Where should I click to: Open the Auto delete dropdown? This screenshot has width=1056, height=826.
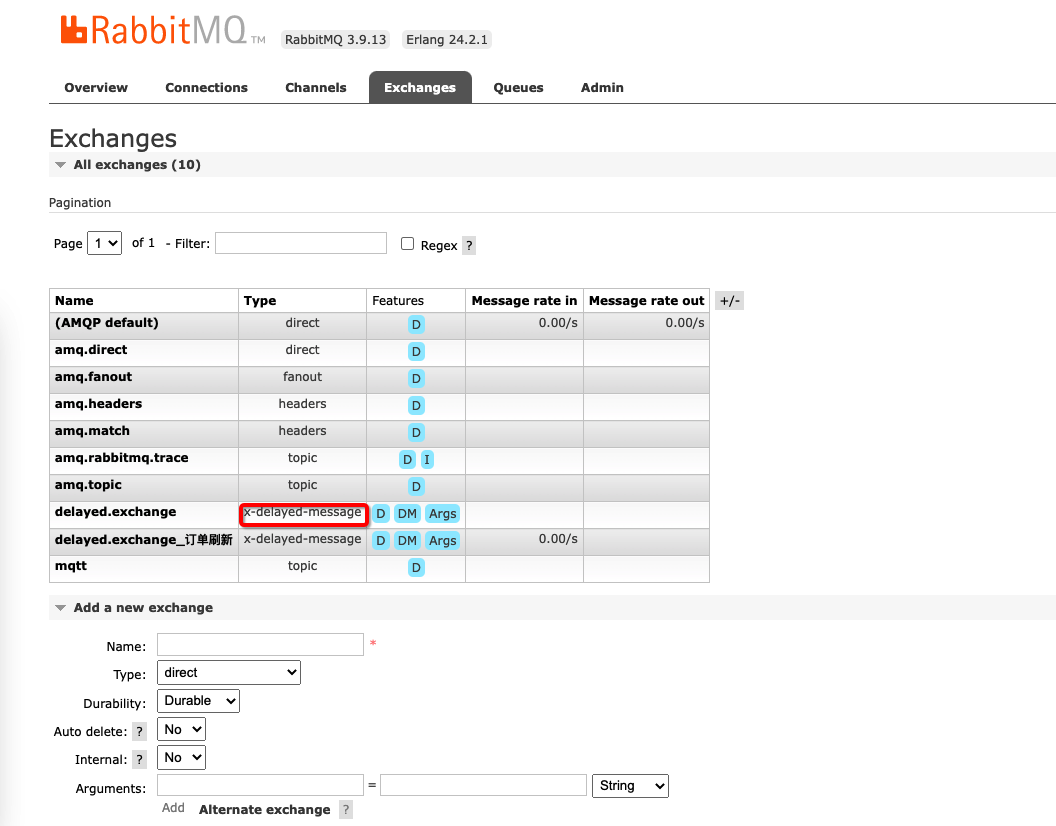(x=181, y=729)
